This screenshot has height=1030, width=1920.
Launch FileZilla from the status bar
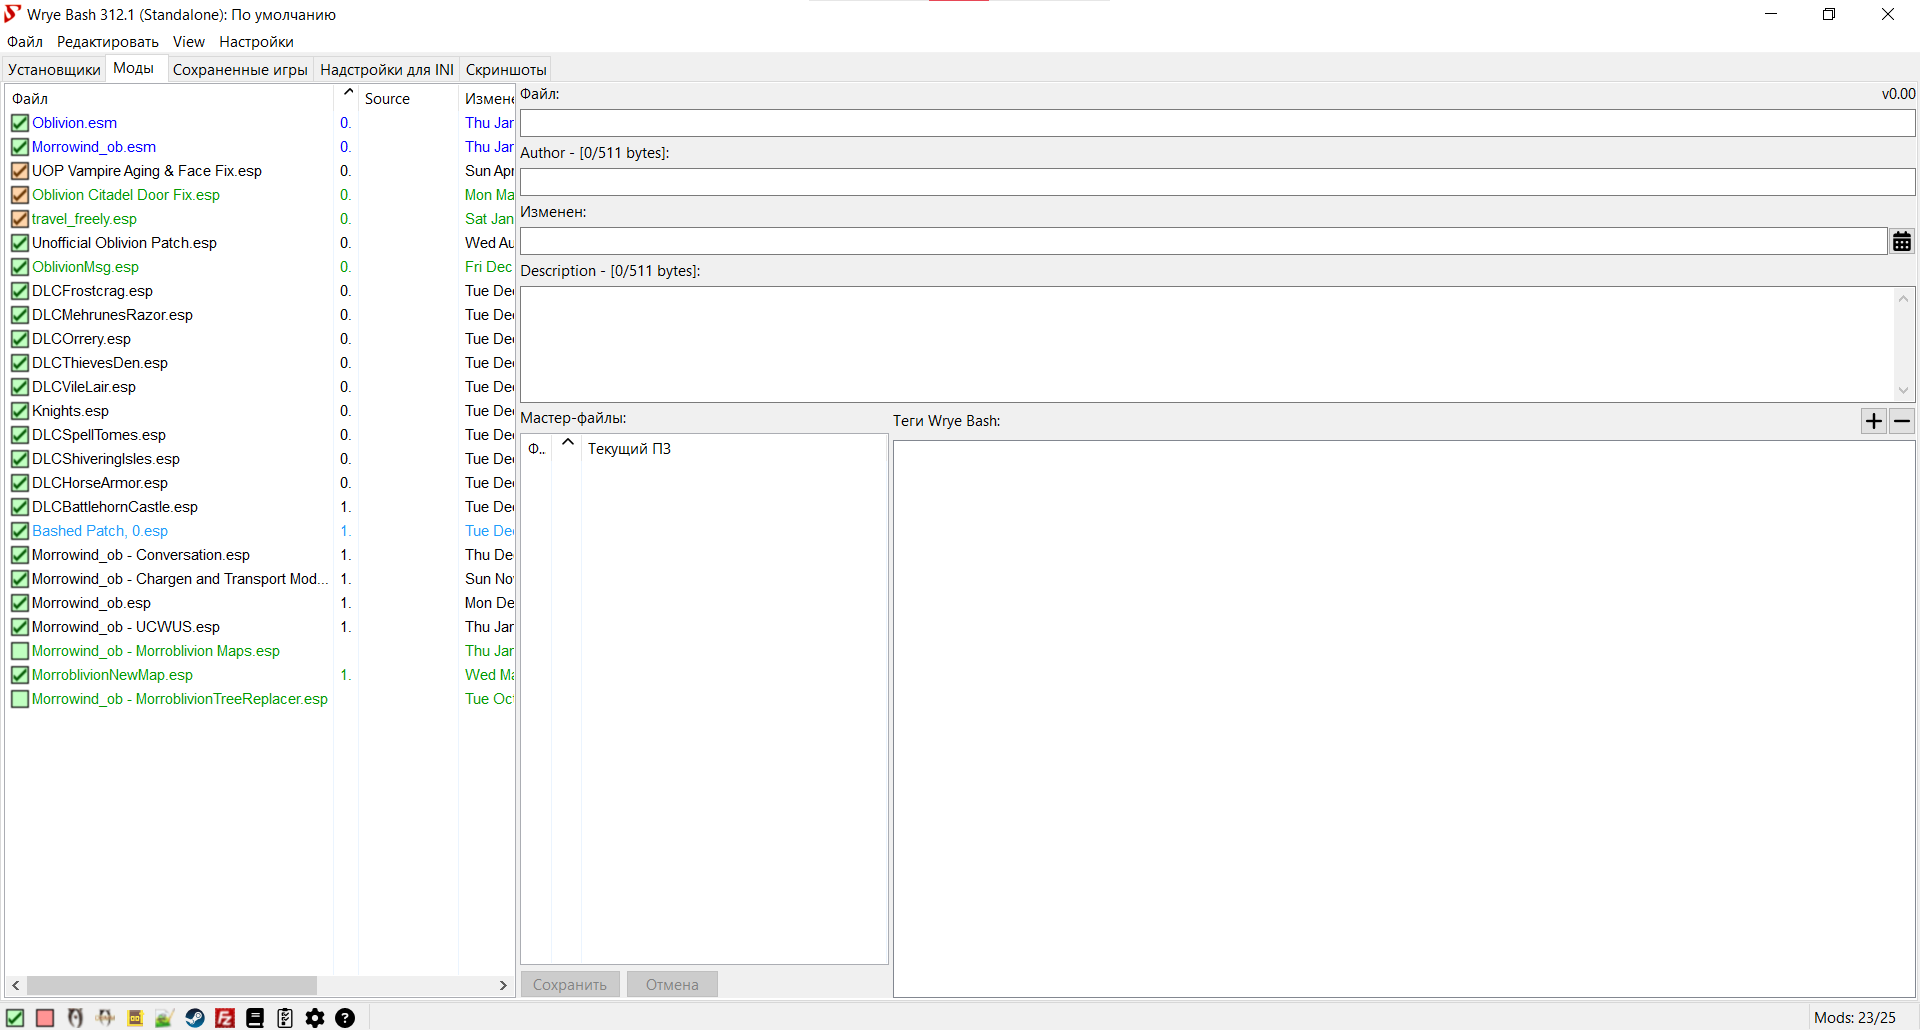[x=225, y=1018]
